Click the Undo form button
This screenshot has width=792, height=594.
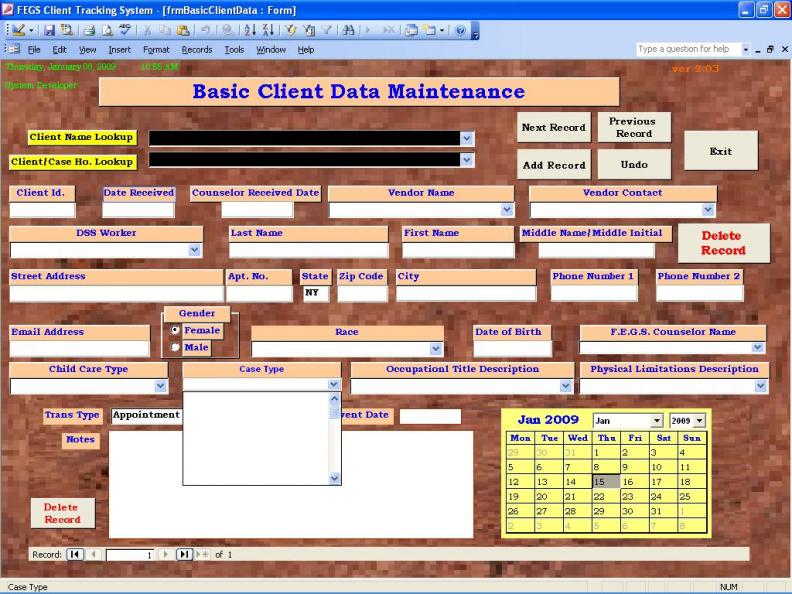(x=634, y=165)
